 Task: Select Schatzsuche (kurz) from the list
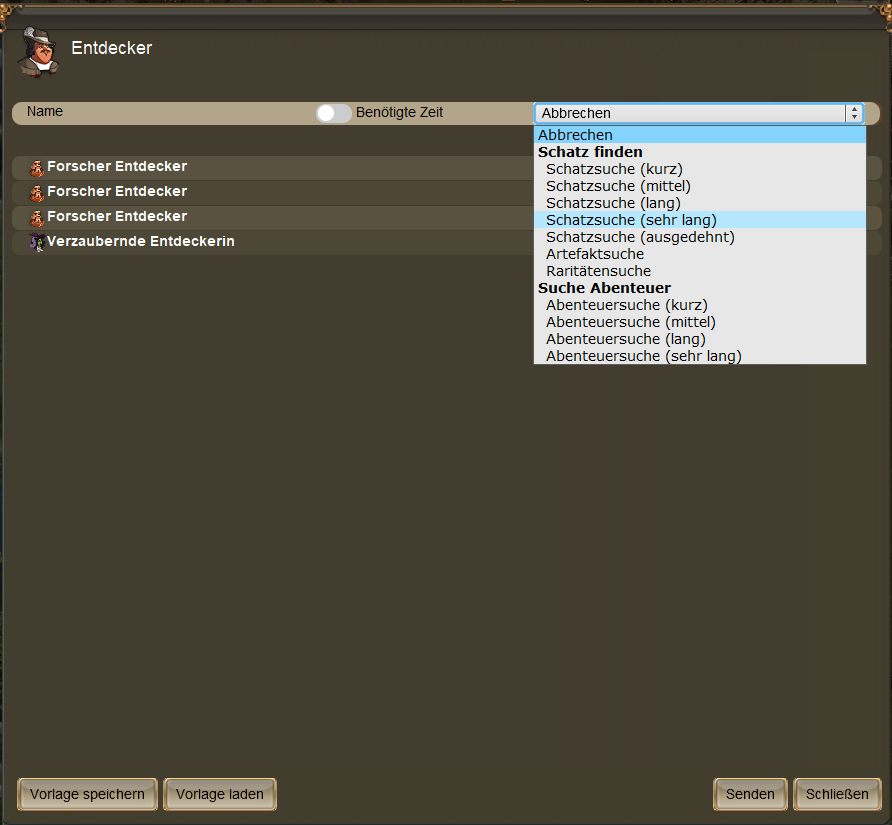pyautogui.click(x=614, y=169)
